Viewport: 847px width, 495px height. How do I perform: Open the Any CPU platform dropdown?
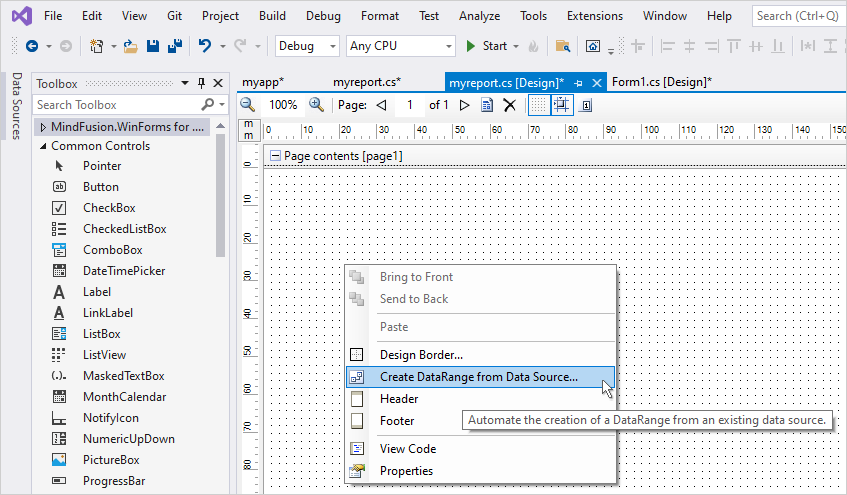click(400, 46)
